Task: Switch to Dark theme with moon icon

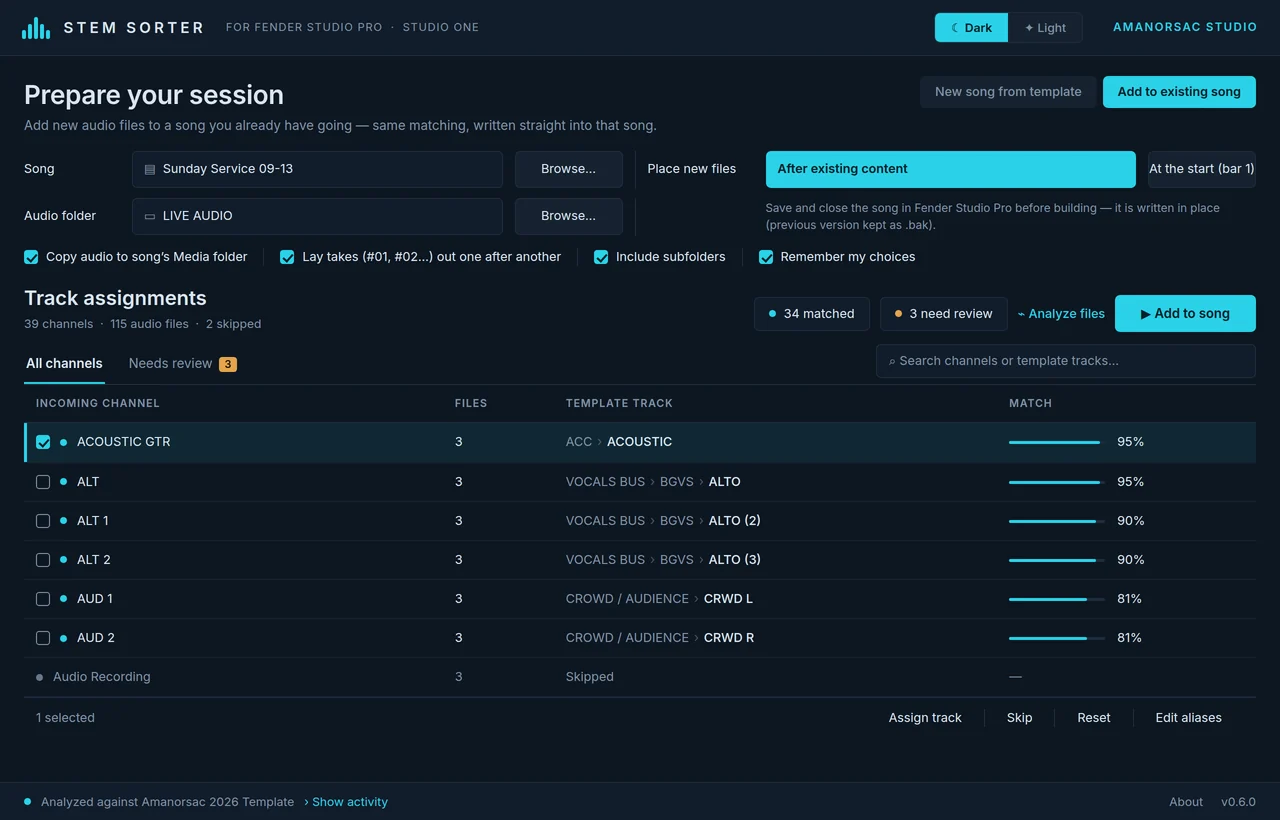Action: pyautogui.click(x=971, y=28)
